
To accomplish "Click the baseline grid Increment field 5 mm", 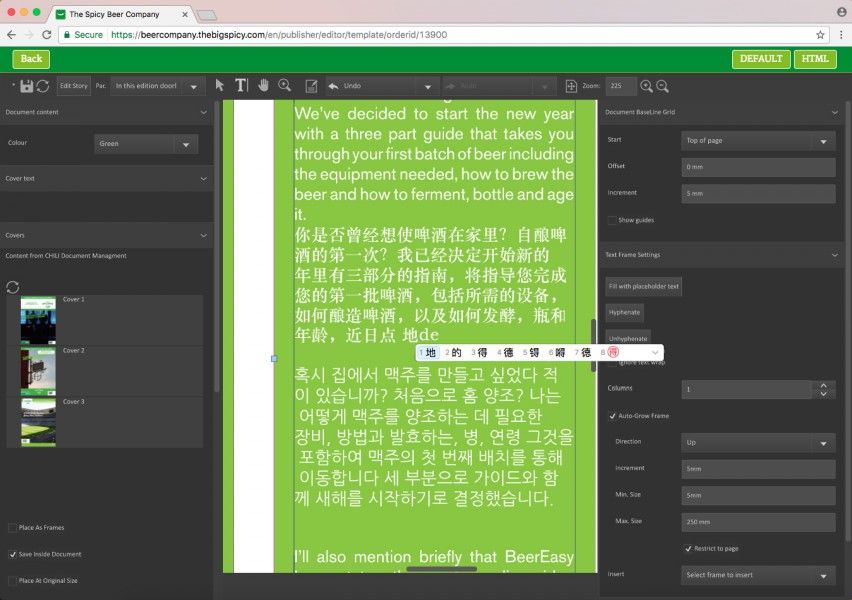I will tap(758, 194).
